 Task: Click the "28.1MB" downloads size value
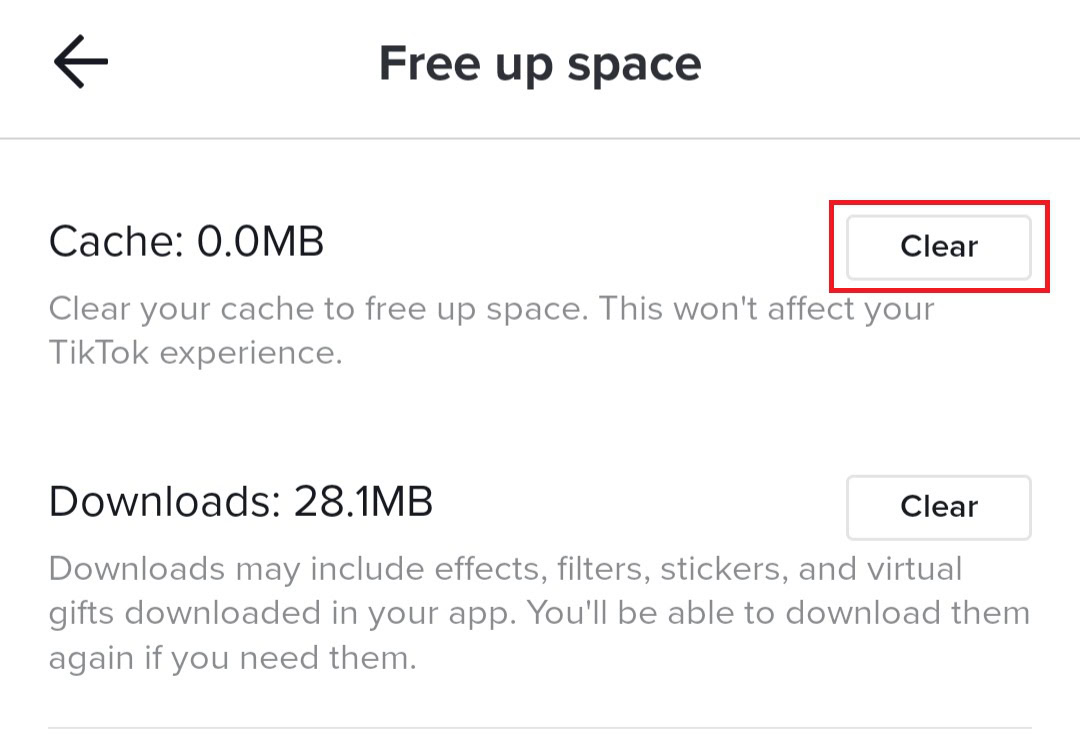tap(363, 502)
